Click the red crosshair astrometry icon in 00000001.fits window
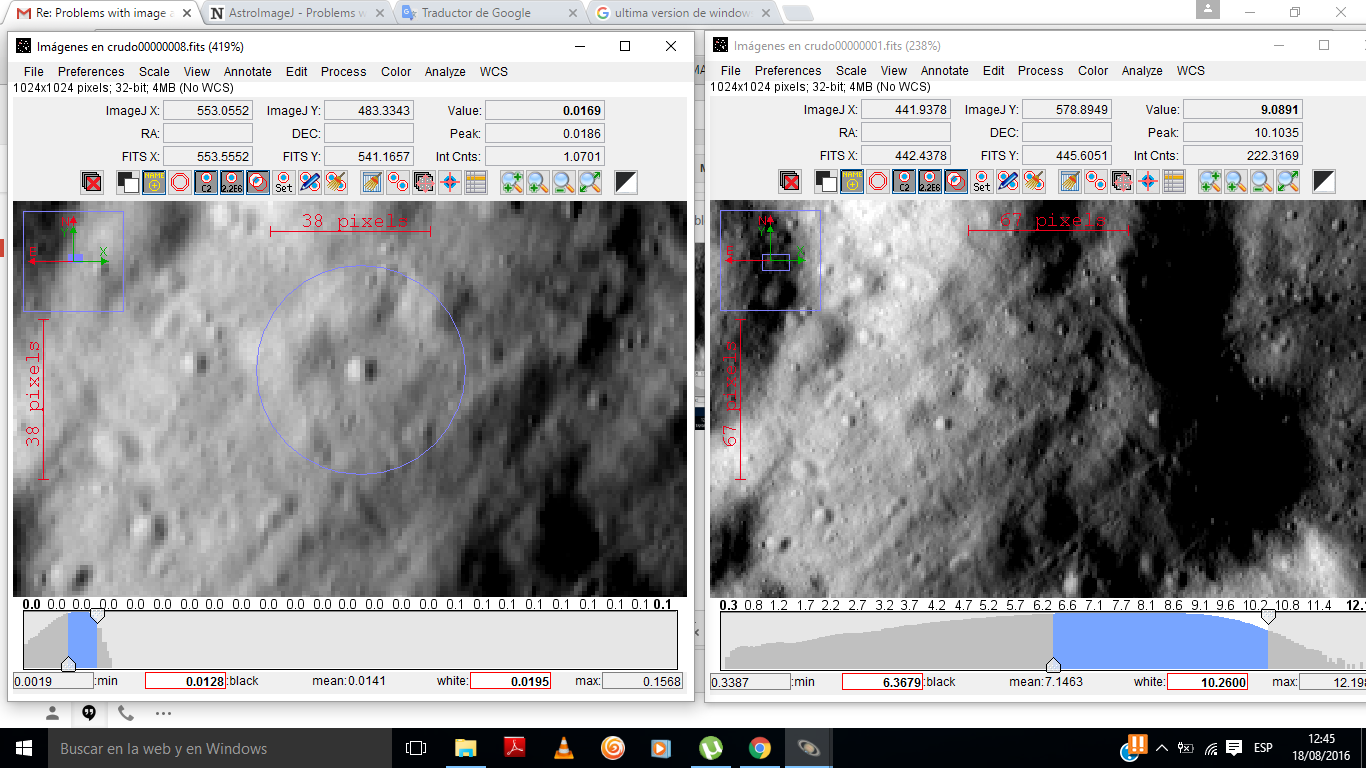 click(x=1148, y=181)
